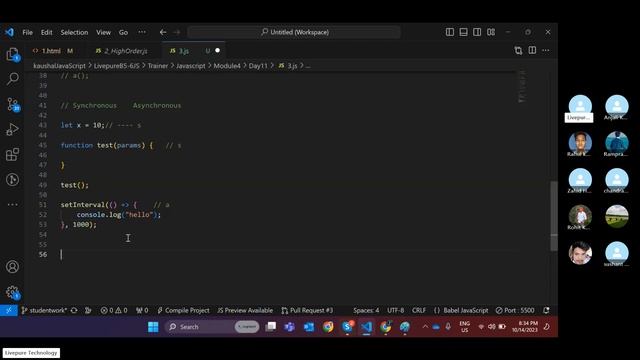The height and width of the screenshot is (360, 640).
Task: Select Module4 breadcrumb segment
Action: pyautogui.click(x=227, y=66)
